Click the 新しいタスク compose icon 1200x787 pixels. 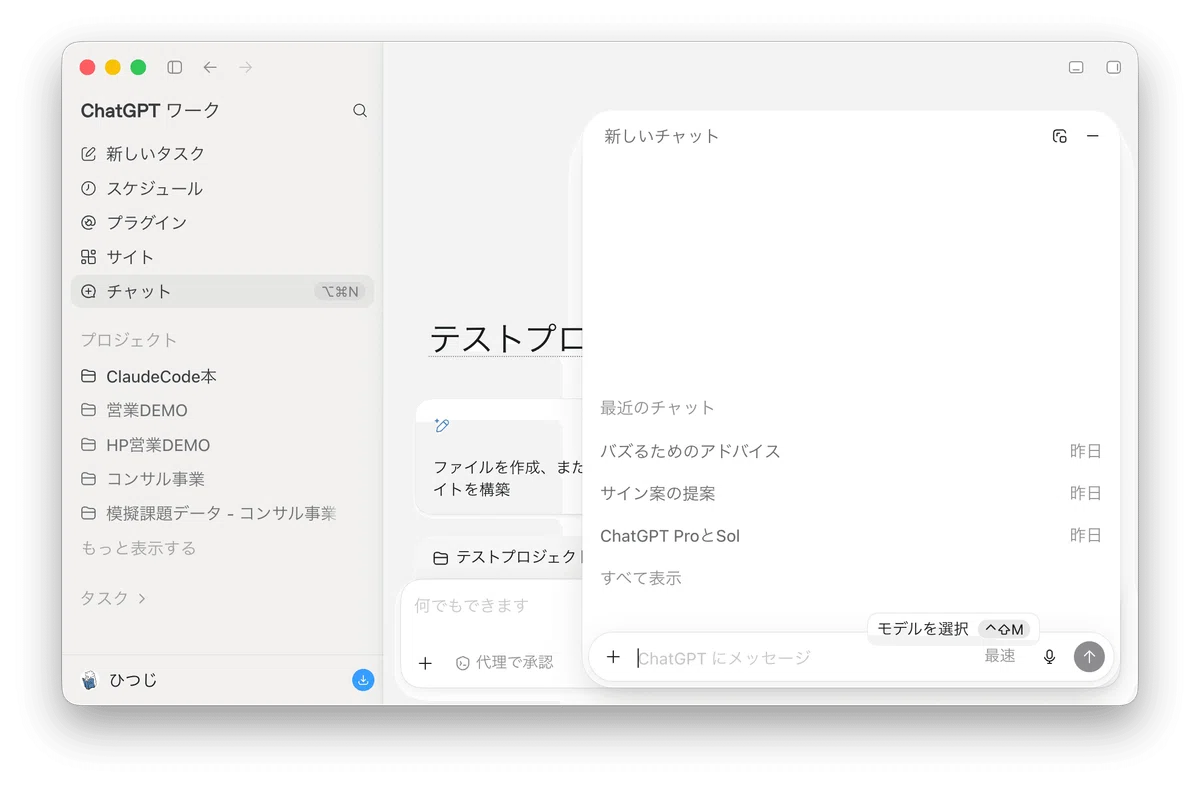pyautogui.click(x=88, y=154)
